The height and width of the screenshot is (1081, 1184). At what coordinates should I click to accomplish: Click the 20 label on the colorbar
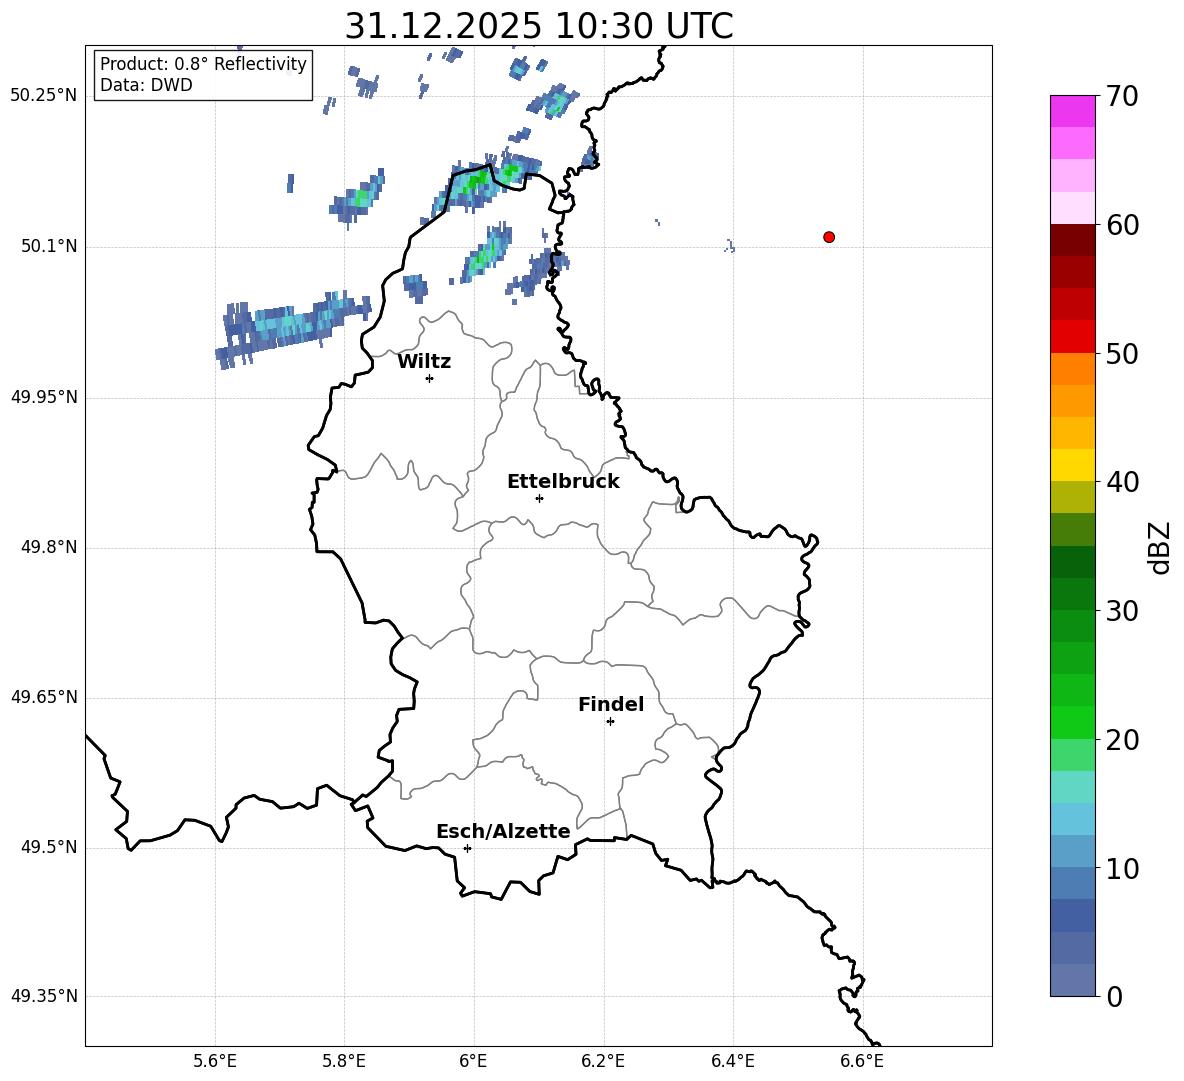(x=1122, y=740)
